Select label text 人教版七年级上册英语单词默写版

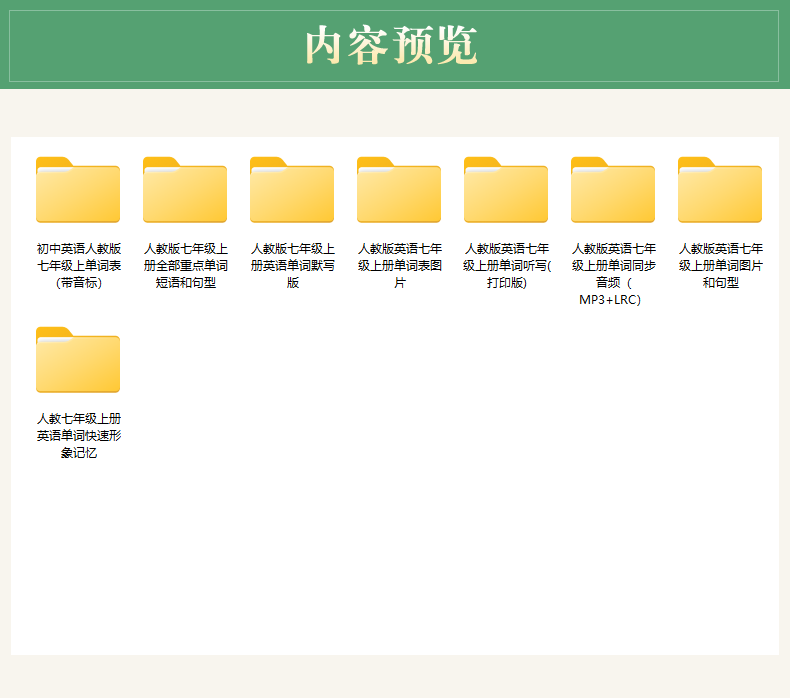point(293,266)
